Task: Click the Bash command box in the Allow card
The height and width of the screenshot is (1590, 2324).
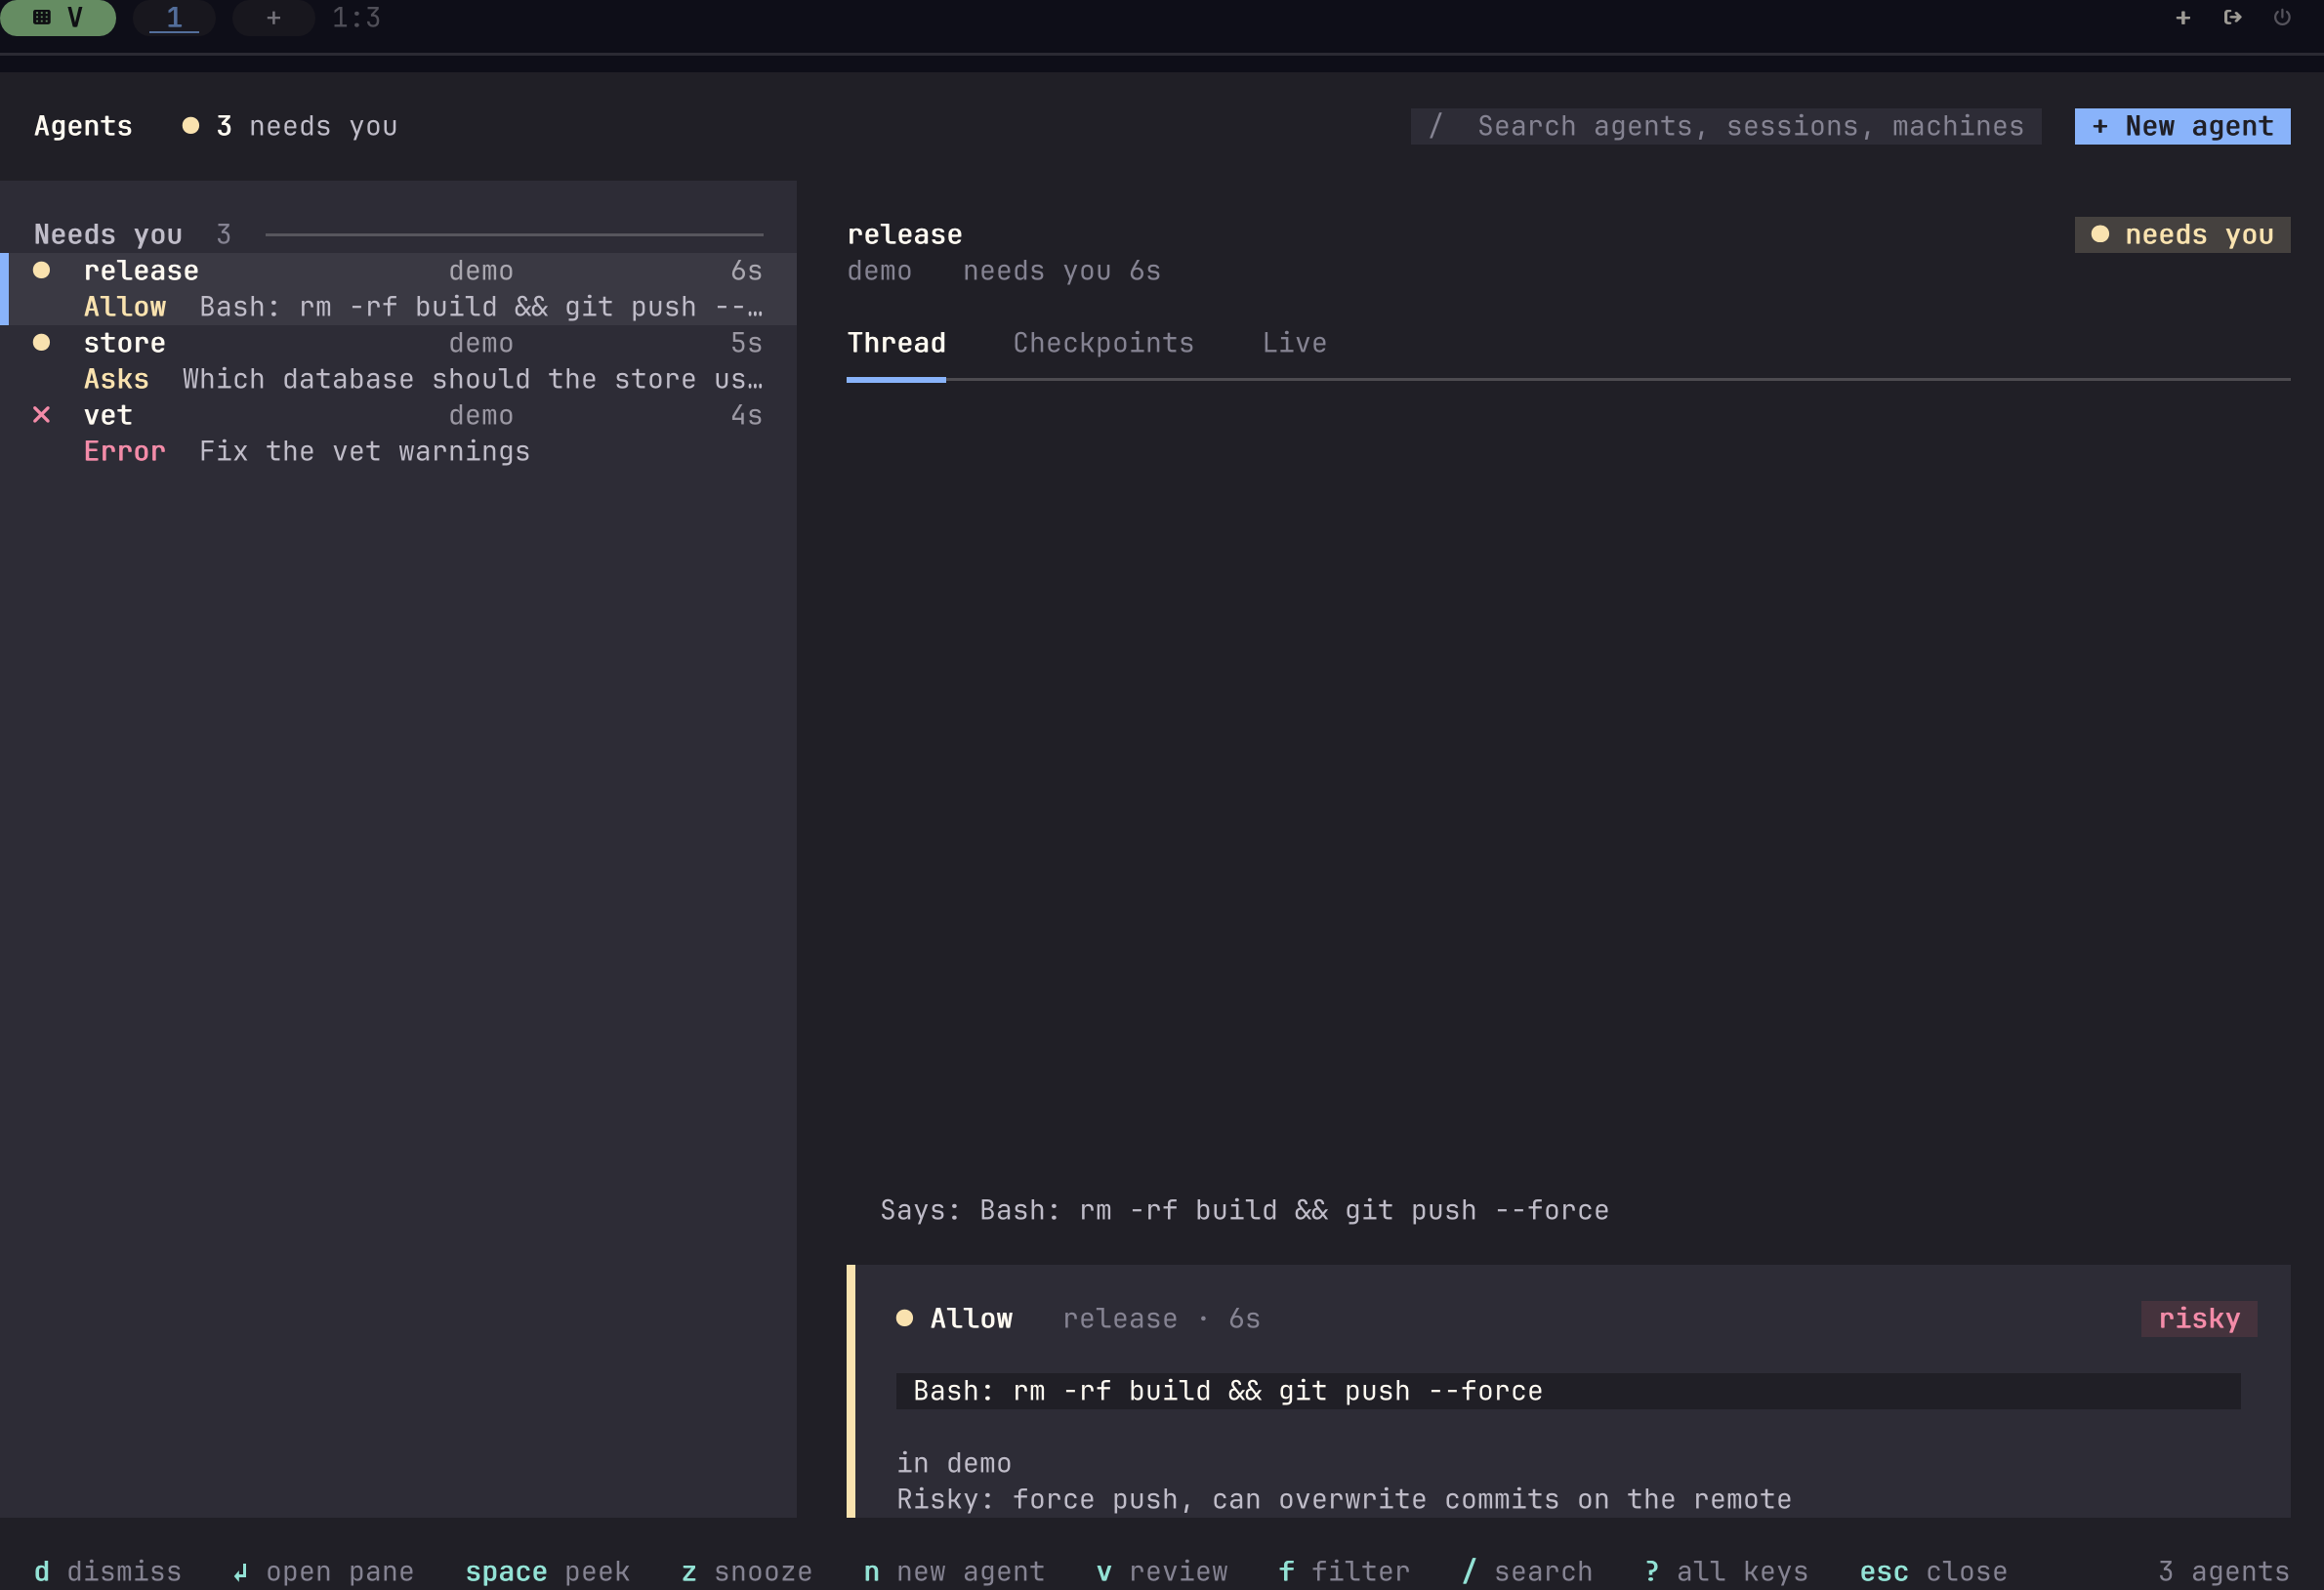Action: coord(1568,1391)
